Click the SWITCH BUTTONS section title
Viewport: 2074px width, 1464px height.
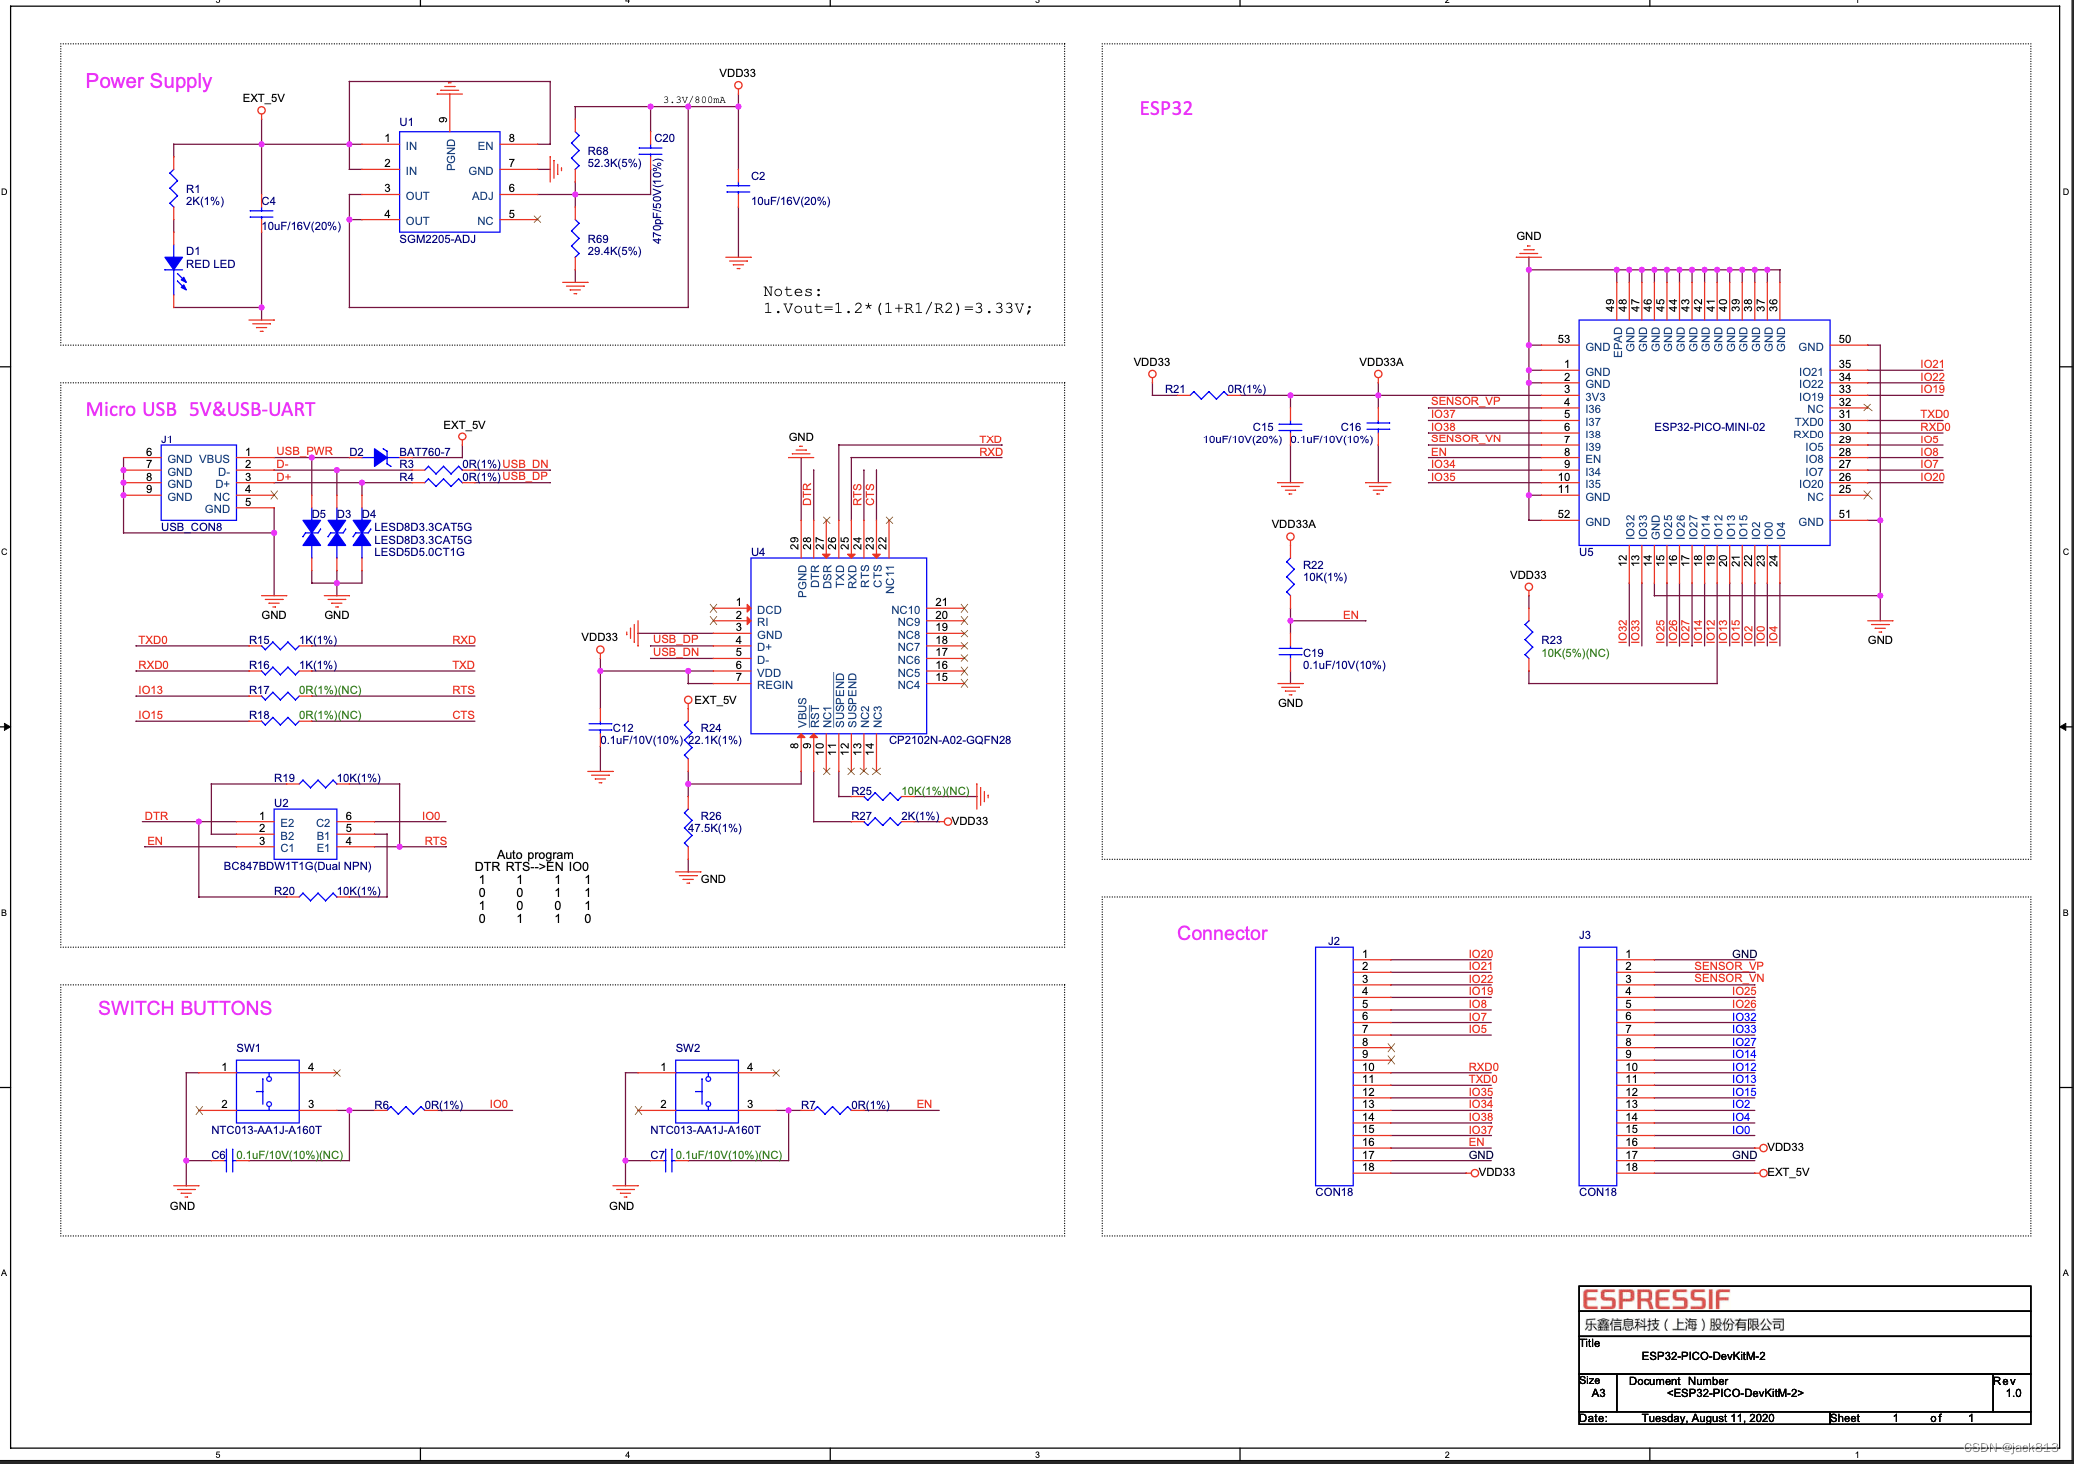[185, 1008]
